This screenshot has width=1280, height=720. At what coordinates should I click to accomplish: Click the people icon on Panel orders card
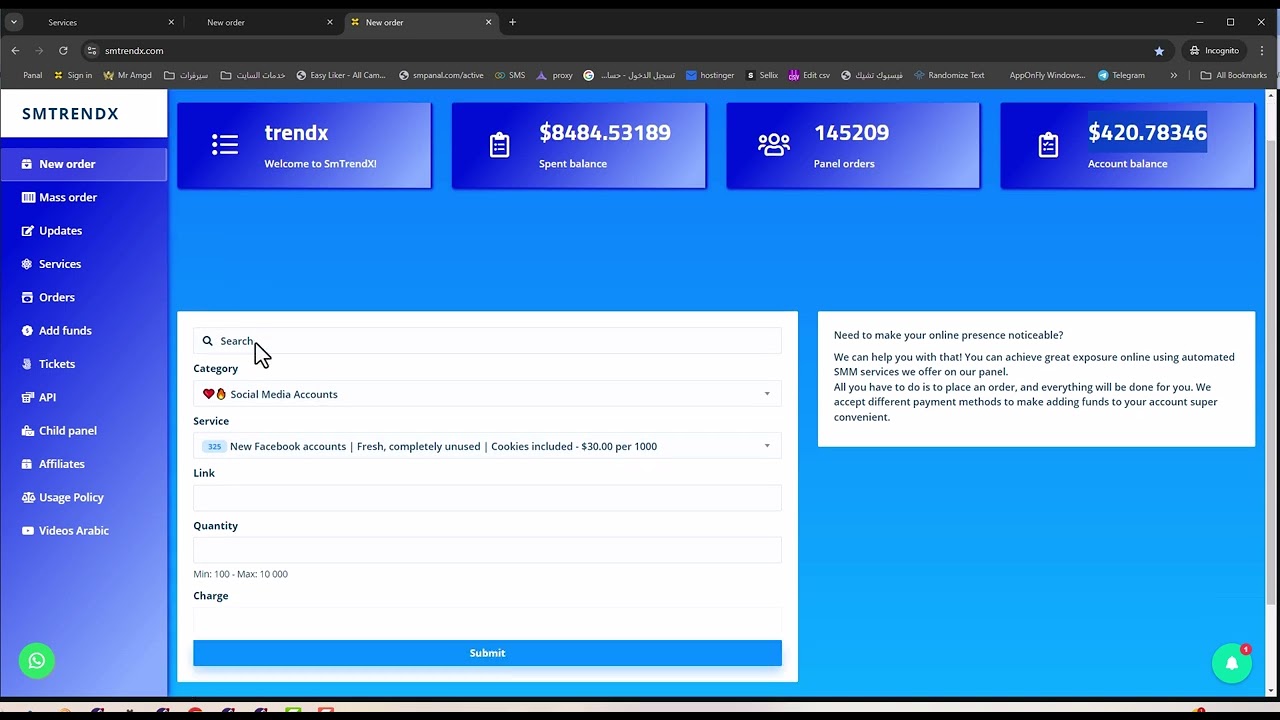tap(774, 145)
